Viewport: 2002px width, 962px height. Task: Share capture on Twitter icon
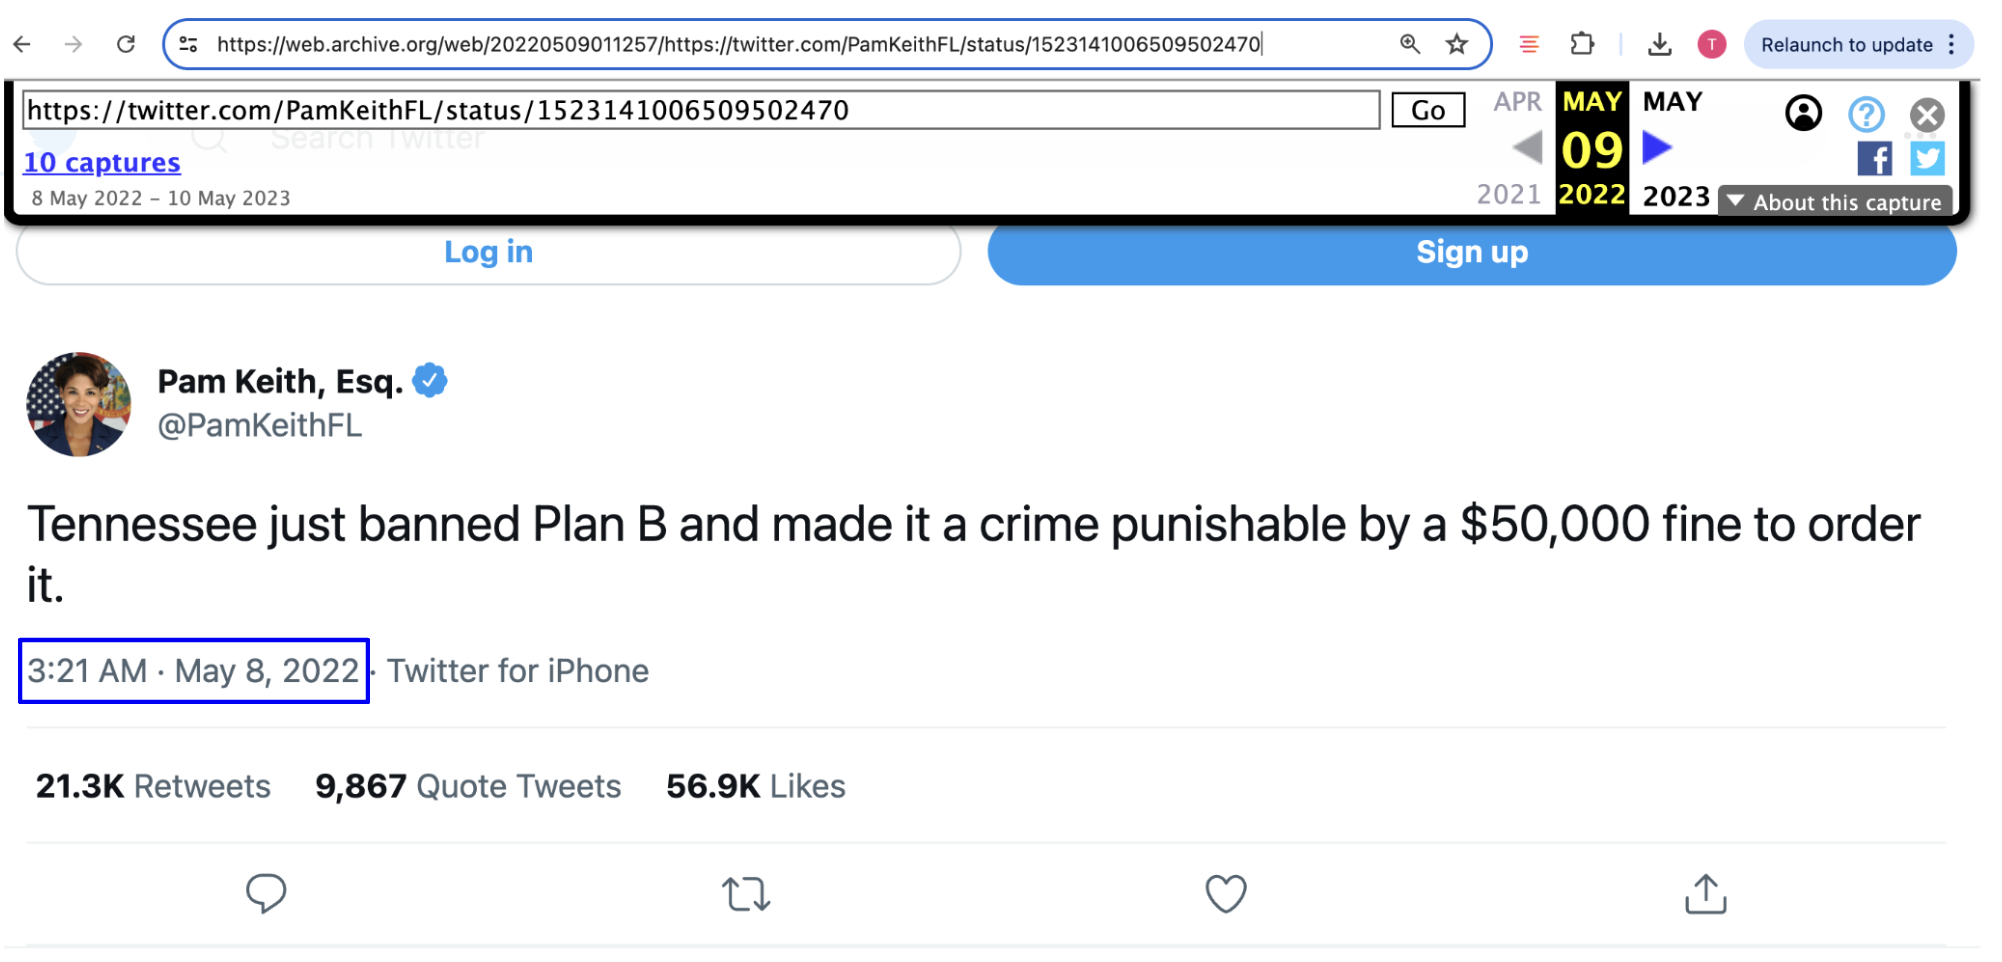(1927, 159)
